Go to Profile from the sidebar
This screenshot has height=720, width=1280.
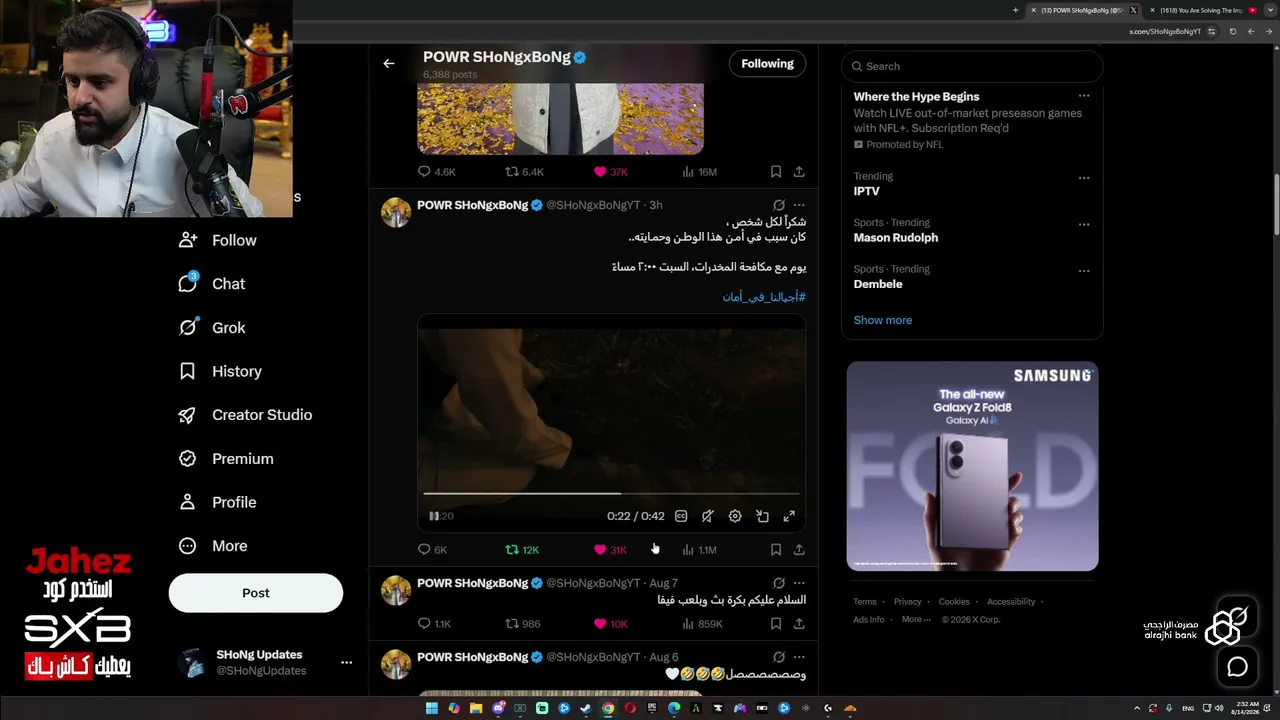218,502
